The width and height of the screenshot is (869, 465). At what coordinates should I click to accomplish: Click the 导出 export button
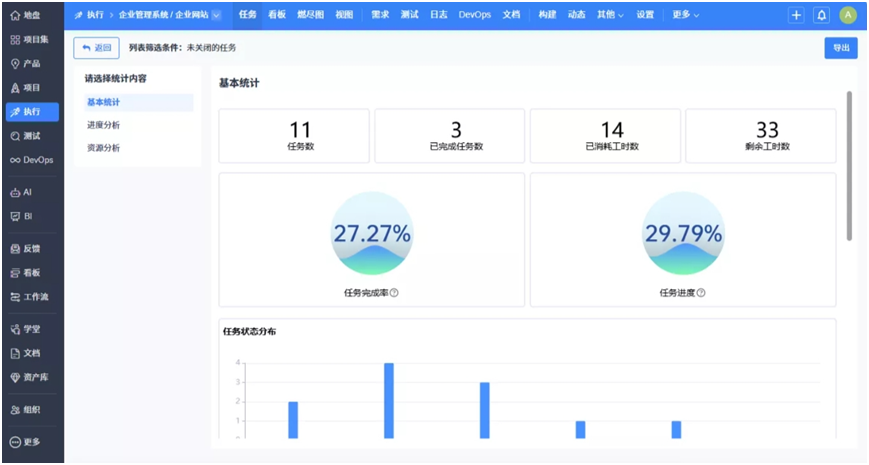point(841,48)
